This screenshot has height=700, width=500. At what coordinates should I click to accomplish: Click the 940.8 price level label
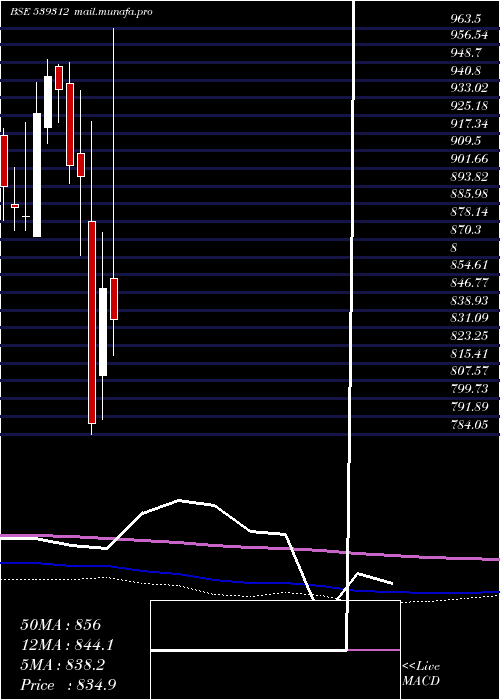(467, 71)
